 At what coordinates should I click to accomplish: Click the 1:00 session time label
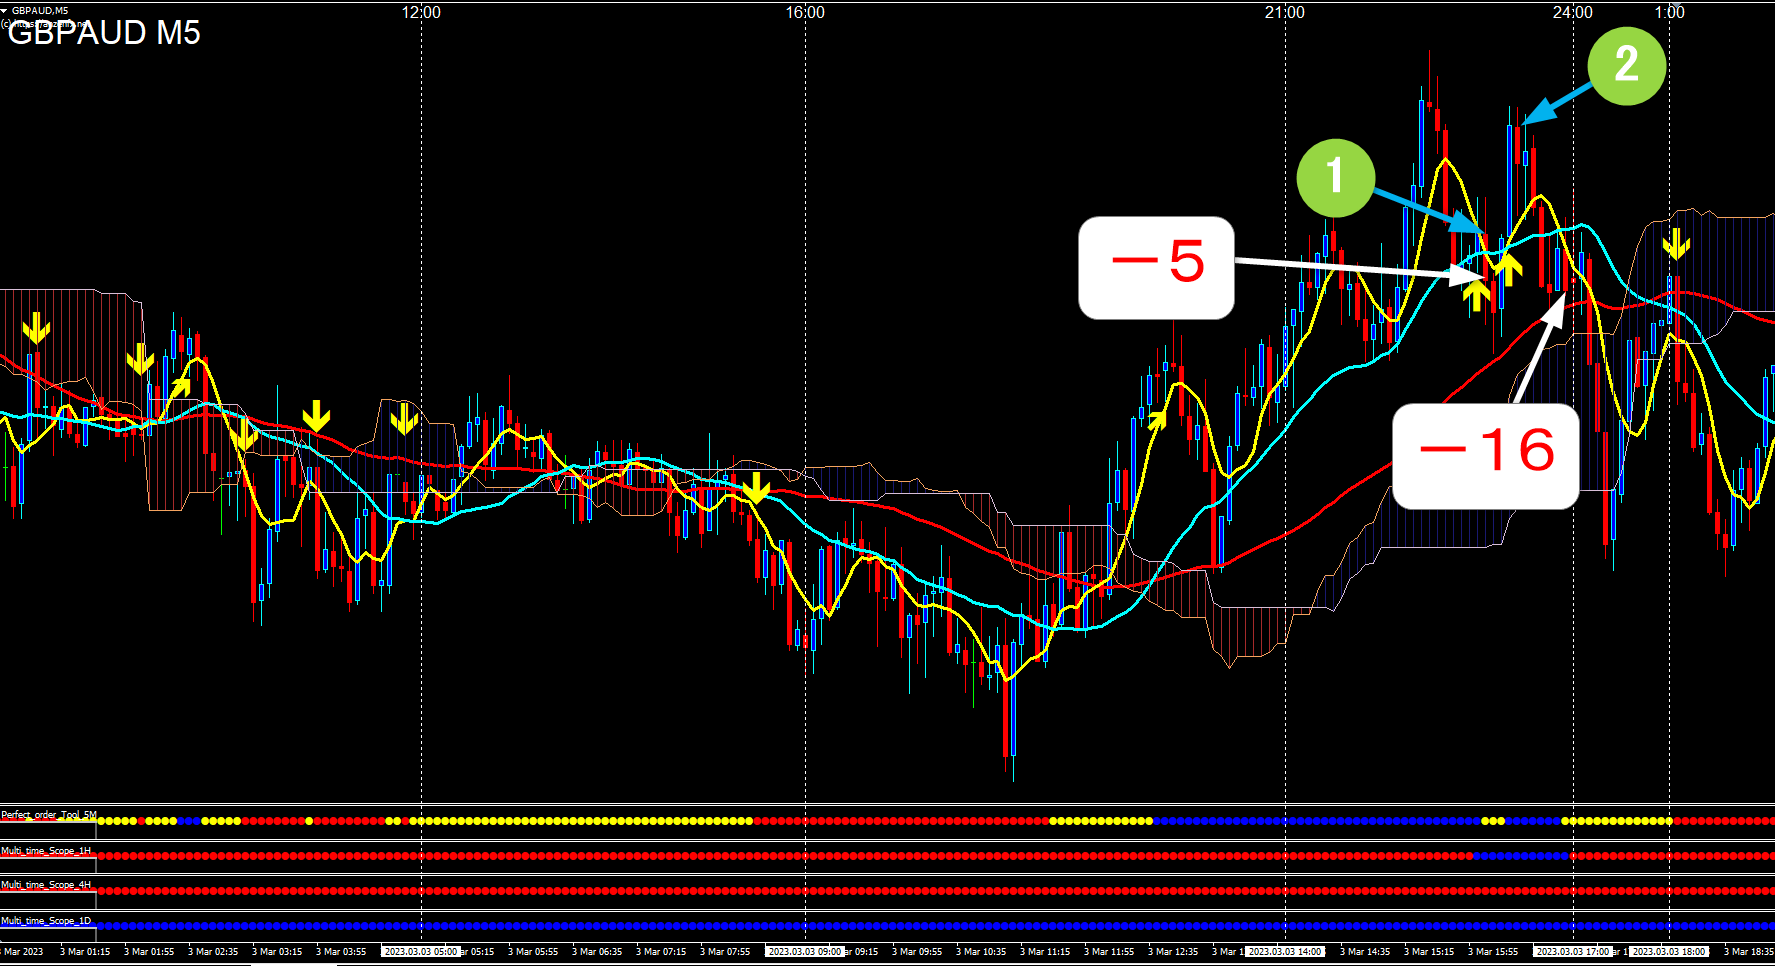pyautogui.click(x=1670, y=12)
